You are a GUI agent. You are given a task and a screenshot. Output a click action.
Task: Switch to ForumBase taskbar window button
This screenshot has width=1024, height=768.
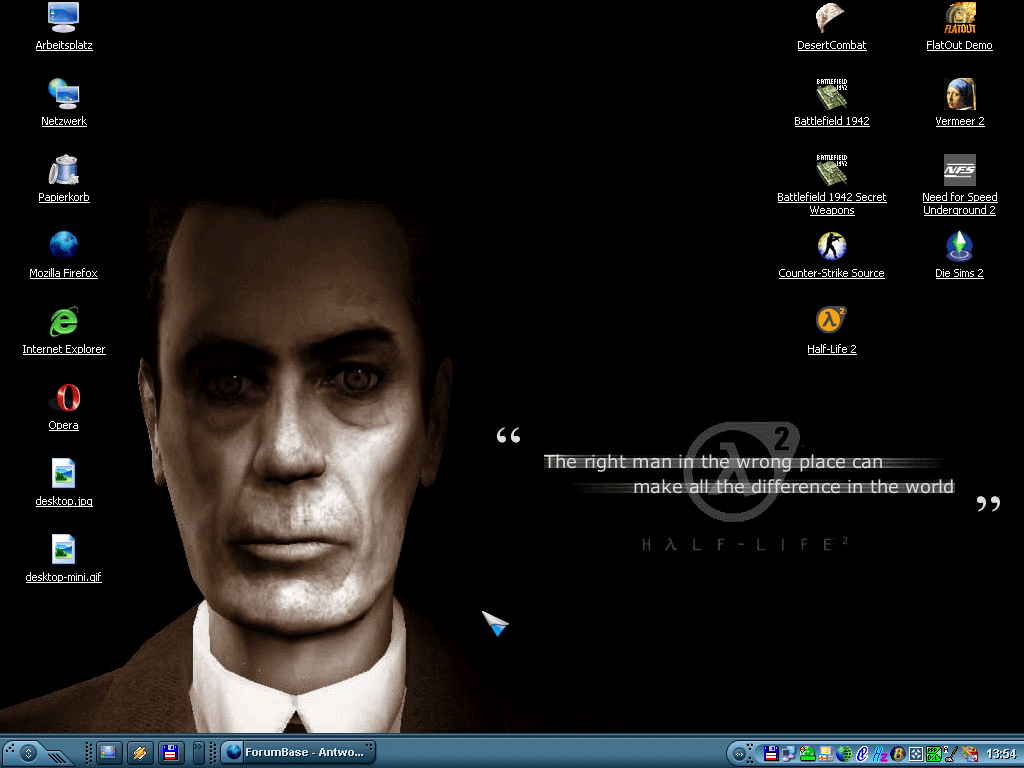(x=298, y=753)
